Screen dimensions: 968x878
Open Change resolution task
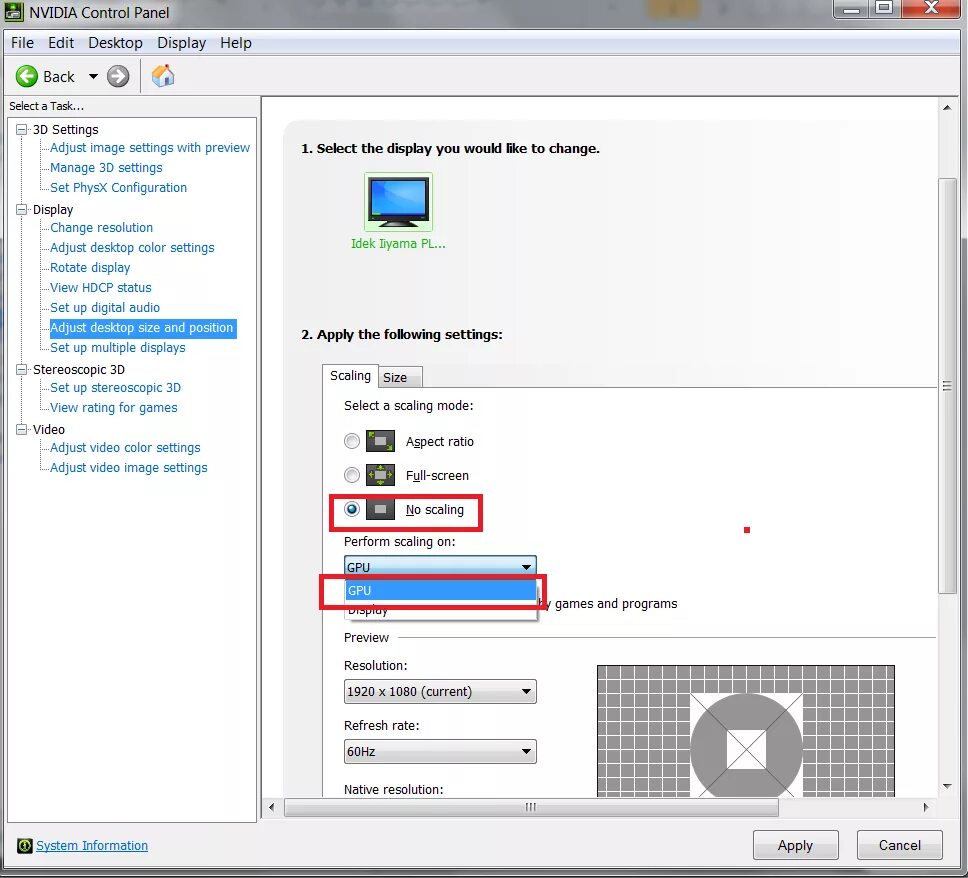pyautogui.click(x=101, y=227)
